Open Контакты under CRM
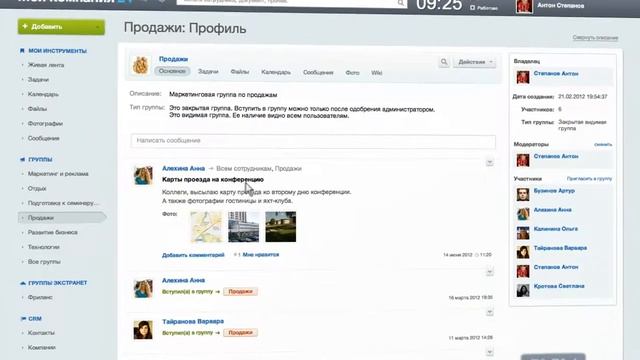Image resolution: width=640 pixels, height=360 pixels. click(x=41, y=333)
